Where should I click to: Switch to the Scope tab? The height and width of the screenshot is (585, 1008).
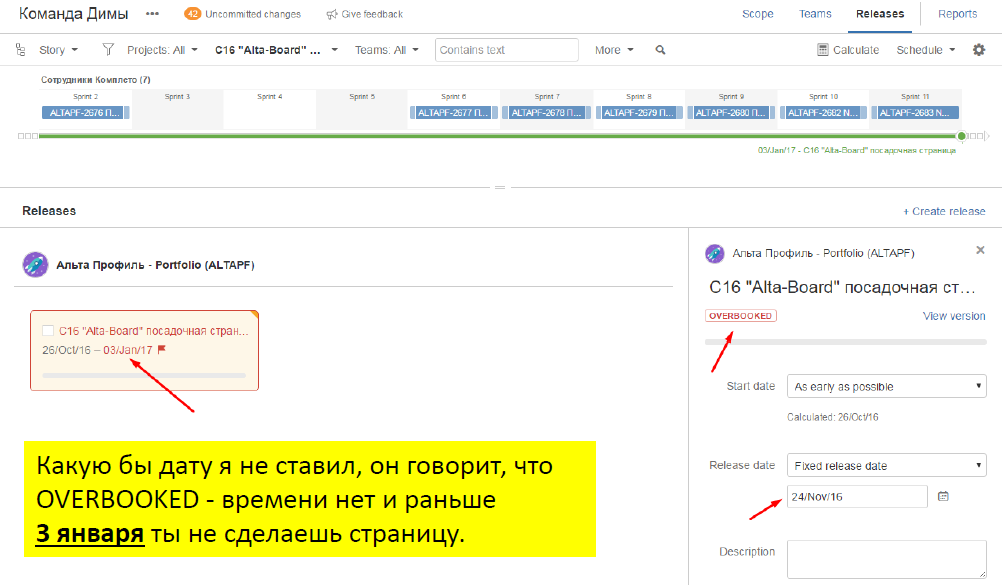[x=757, y=14]
